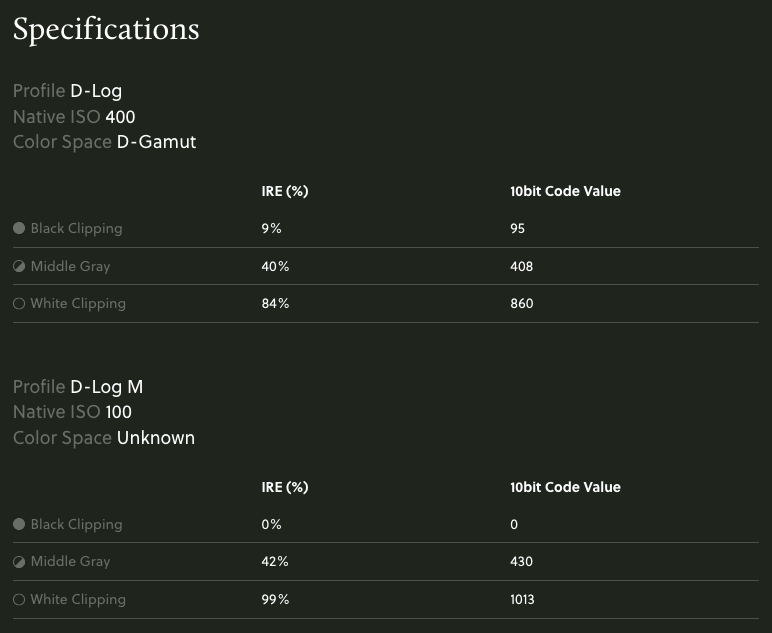This screenshot has height=633, width=772.
Task: Click the first IRE (%) column header
Action: coord(285,191)
